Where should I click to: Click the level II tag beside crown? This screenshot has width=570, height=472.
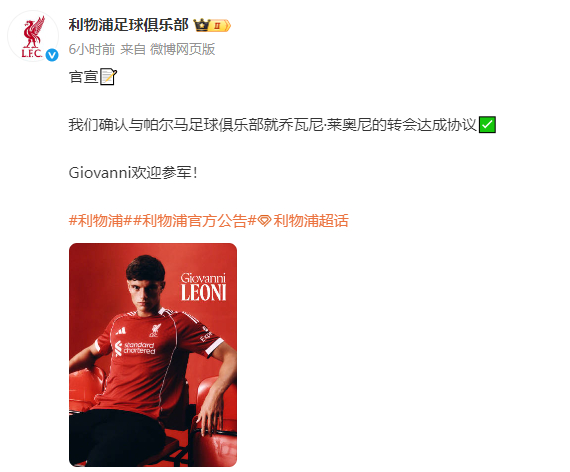220,25
